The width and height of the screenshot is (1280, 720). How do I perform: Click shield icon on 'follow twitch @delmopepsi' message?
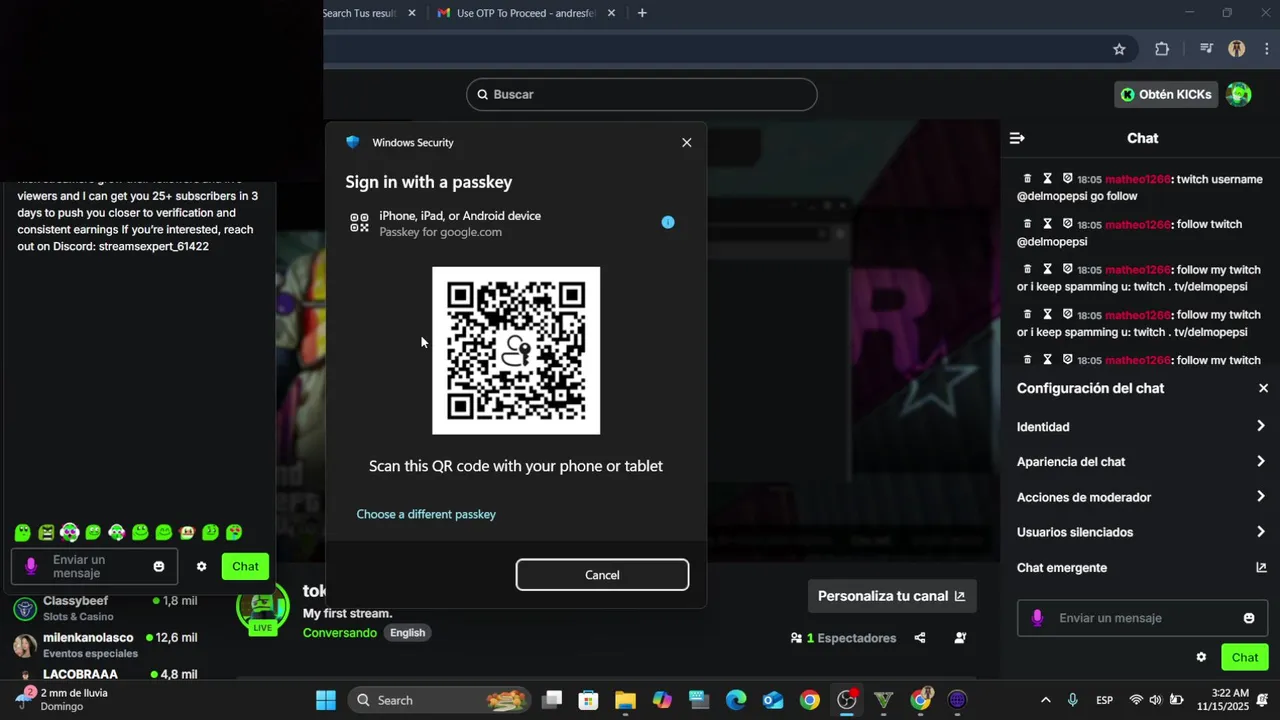(1067, 224)
